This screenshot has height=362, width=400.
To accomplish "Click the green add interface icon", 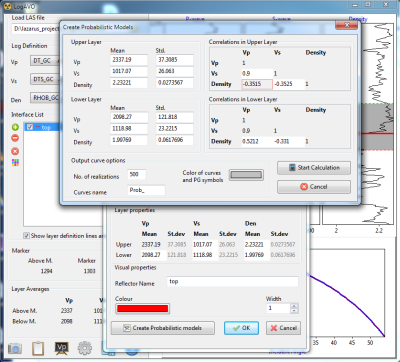I will 15,127.
